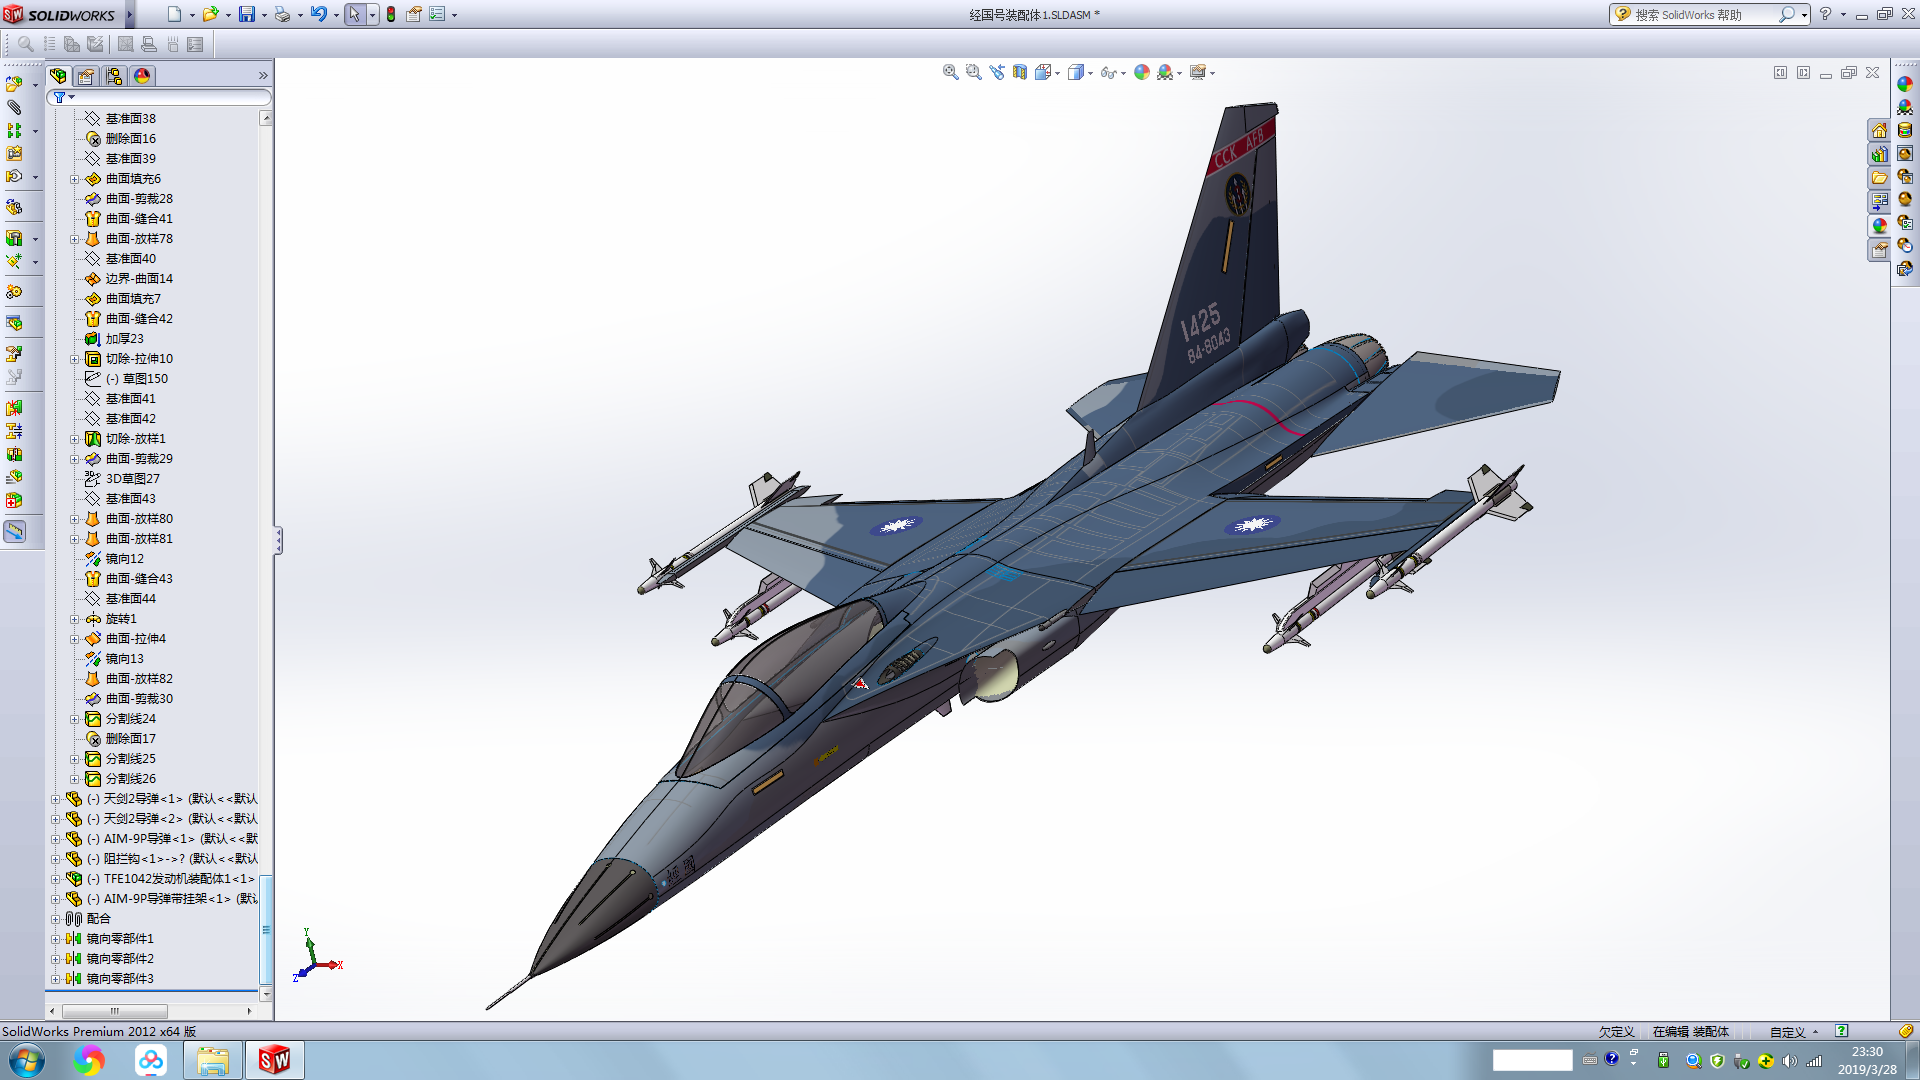
Task: Switch to the ConfigurationManager tab
Action: pyautogui.click(x=114, y=76)
